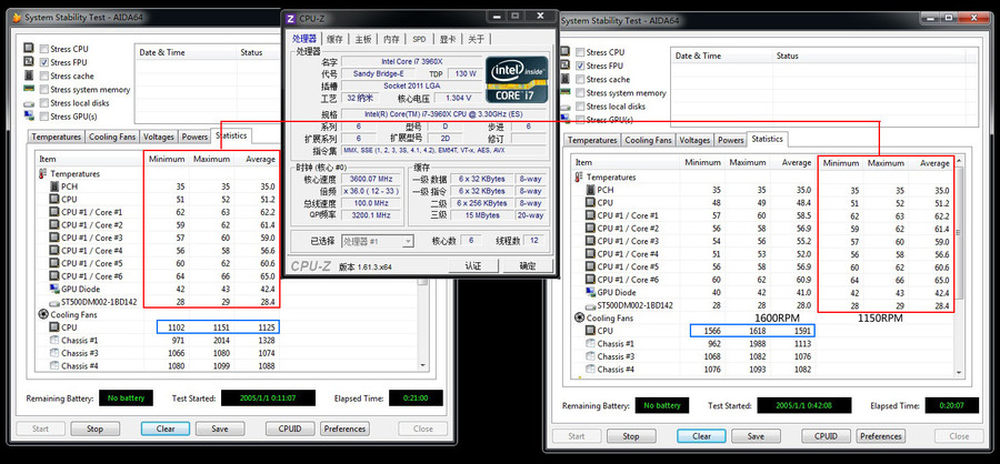Clear statistics in left AIDA64 window

[x=165, y=429]
